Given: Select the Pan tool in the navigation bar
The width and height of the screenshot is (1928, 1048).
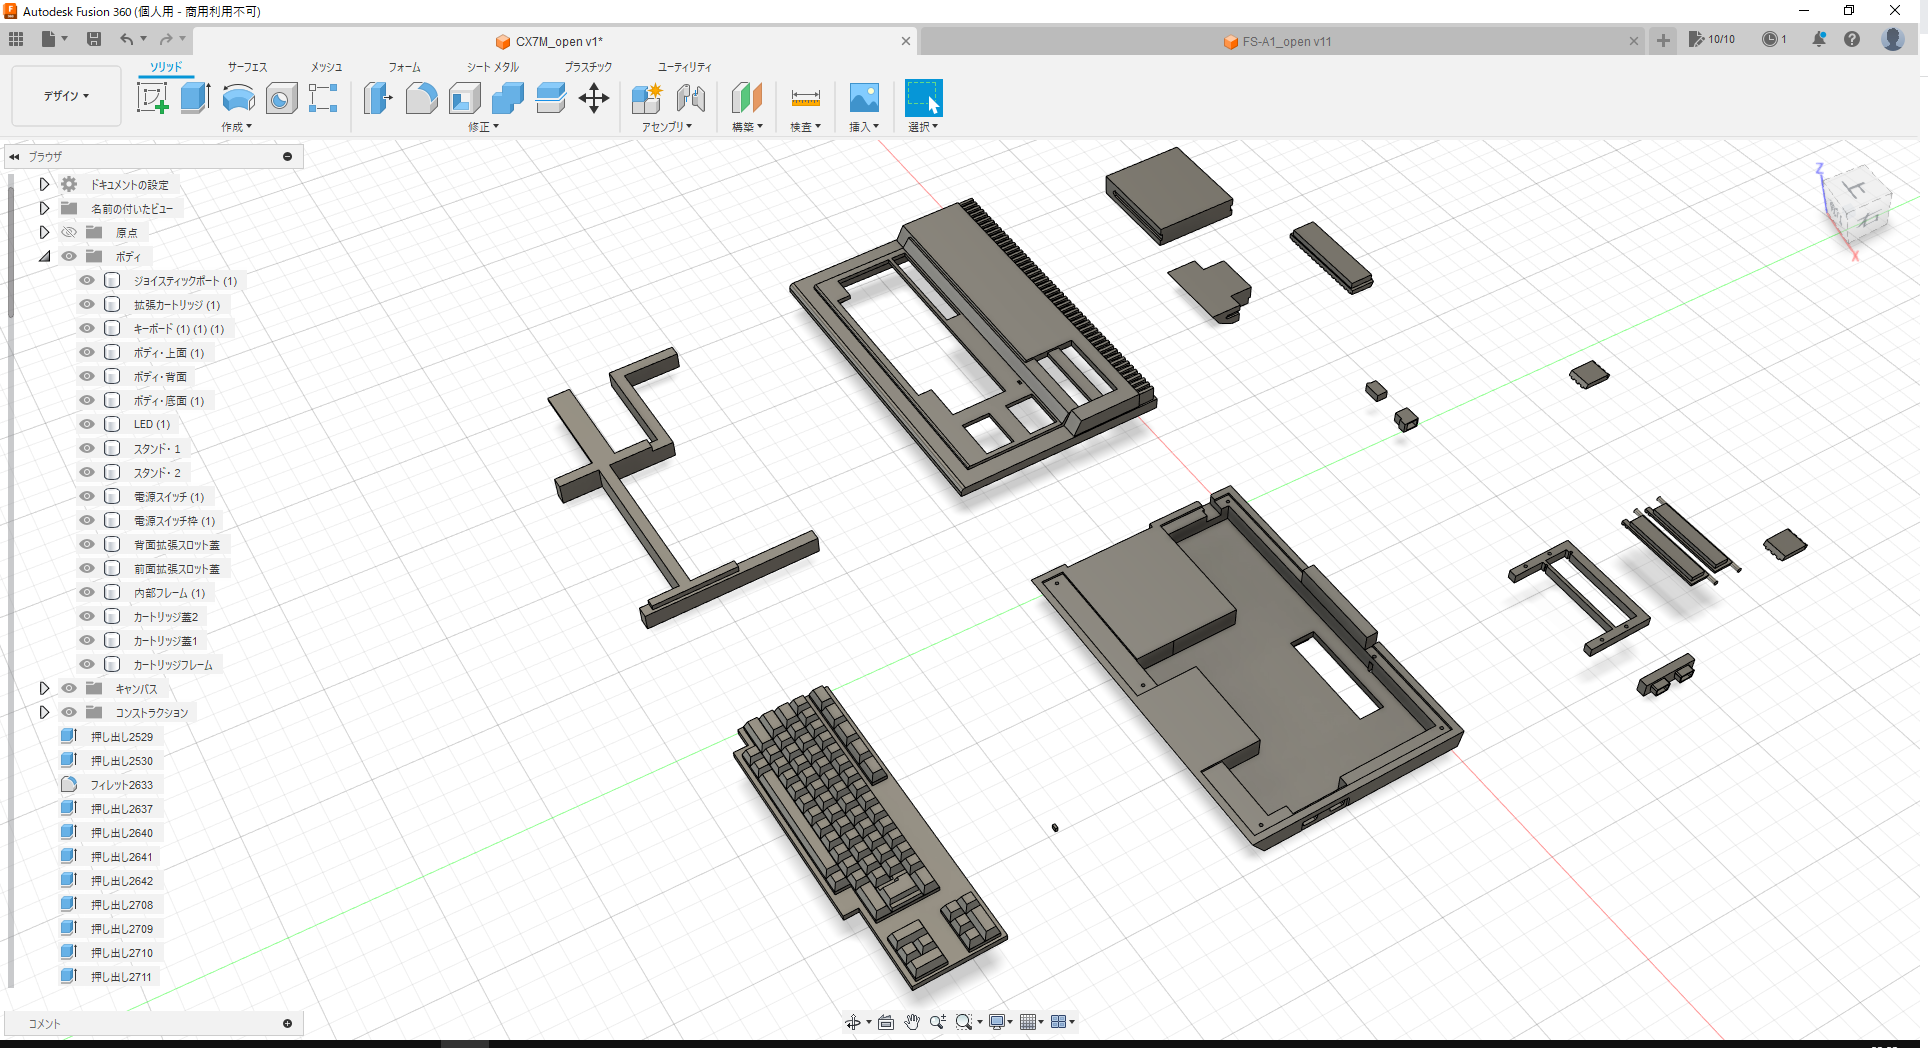Looking at the screenshot, I should point(911,1022).
